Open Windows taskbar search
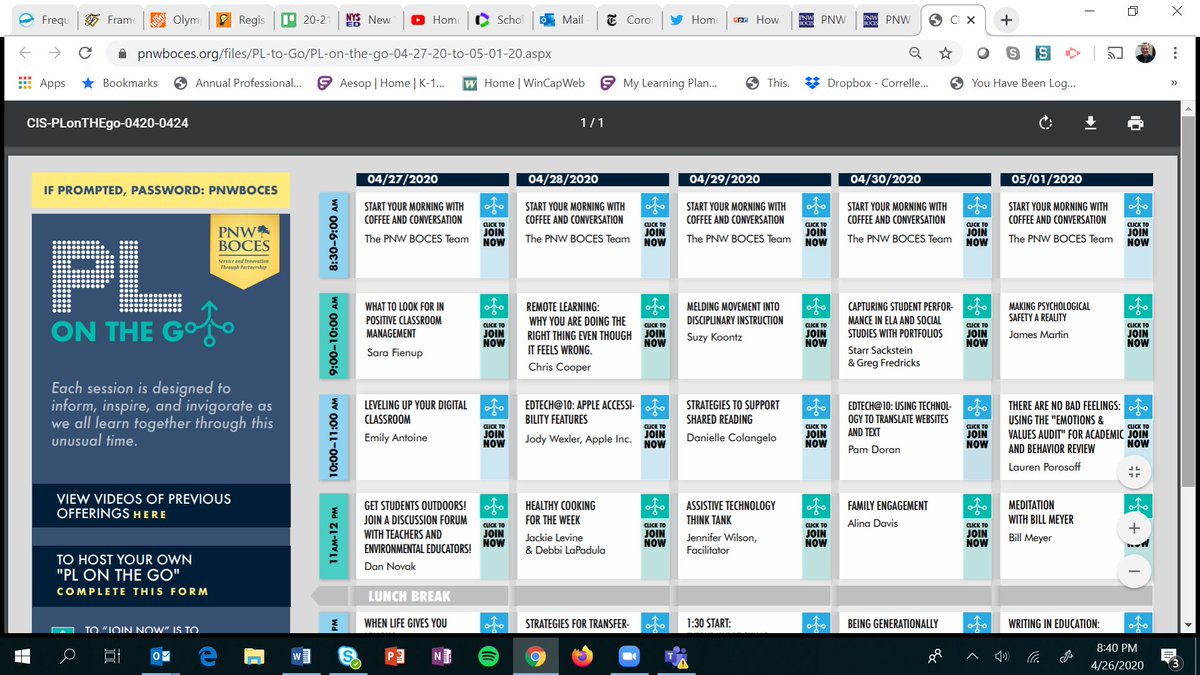Viewport: 1200px width, 675px height. click(x=69, y=656)
